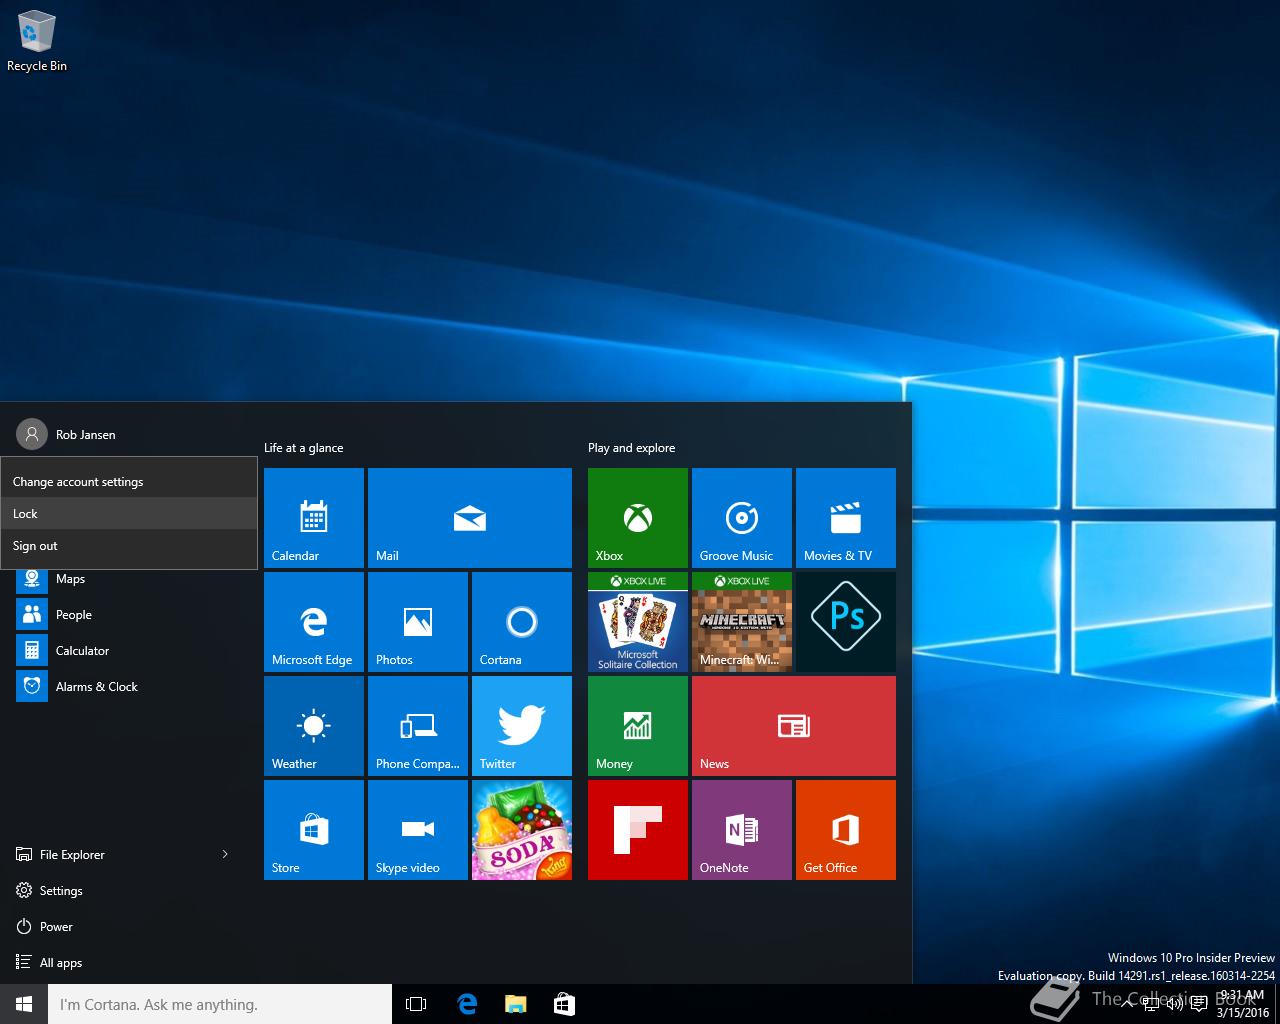Launch the Minecraft tile
This screenshot has height=1024, width=1280.
coord(742,622)
